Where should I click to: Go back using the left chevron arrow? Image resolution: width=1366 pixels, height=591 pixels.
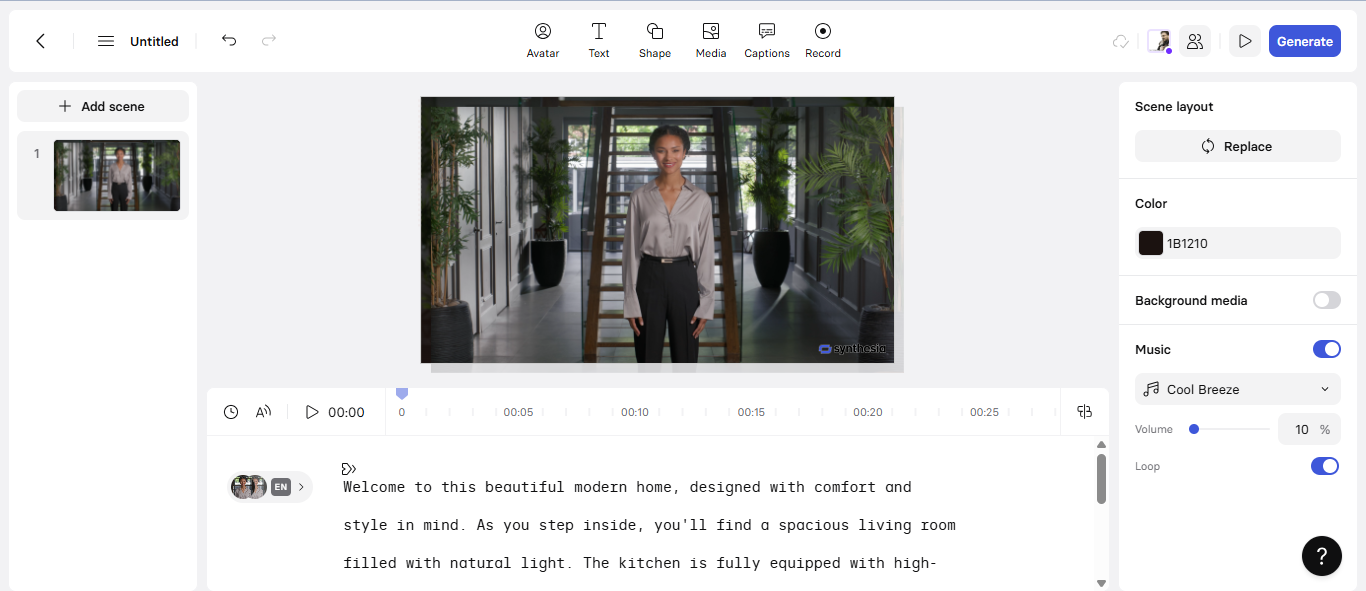[x=41, y=41]
